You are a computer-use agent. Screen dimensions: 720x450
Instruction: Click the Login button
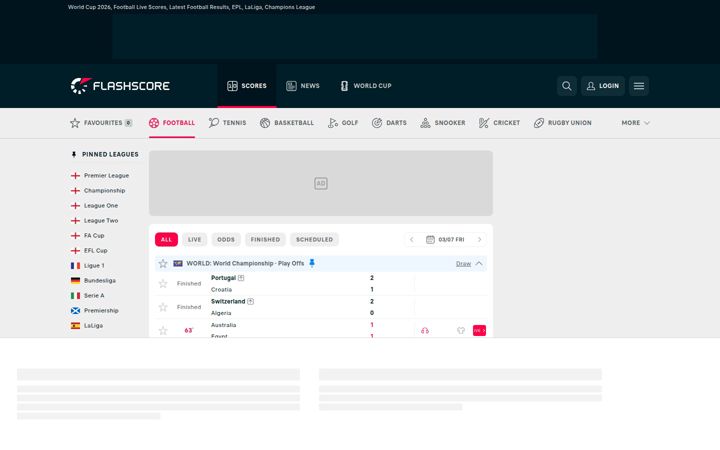(x=602, y=86)
